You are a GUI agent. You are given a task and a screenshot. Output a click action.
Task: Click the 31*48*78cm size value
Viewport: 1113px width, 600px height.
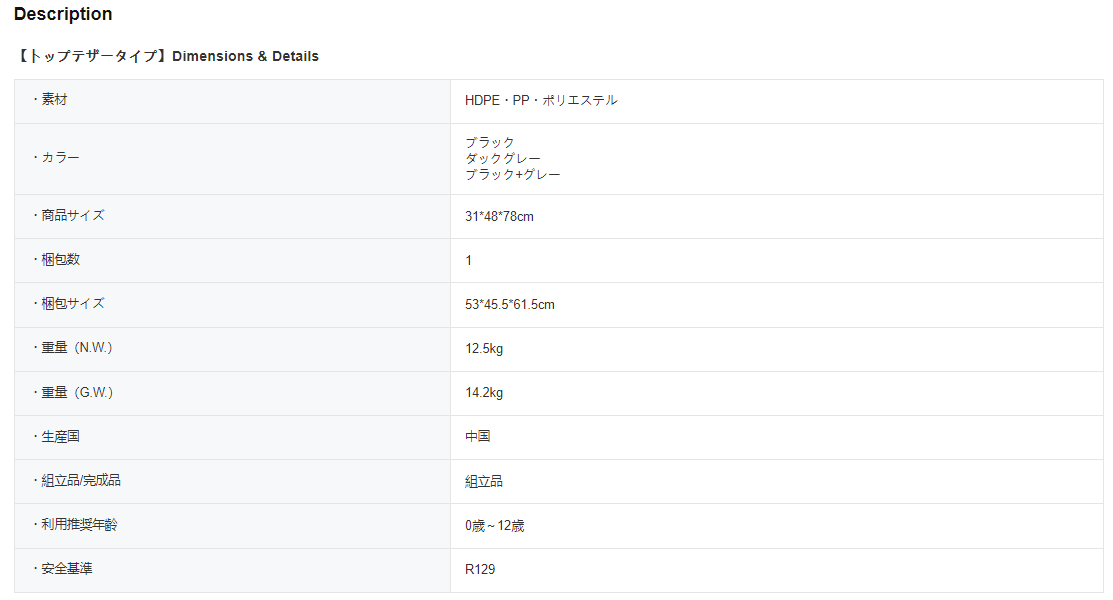(499, 216)
